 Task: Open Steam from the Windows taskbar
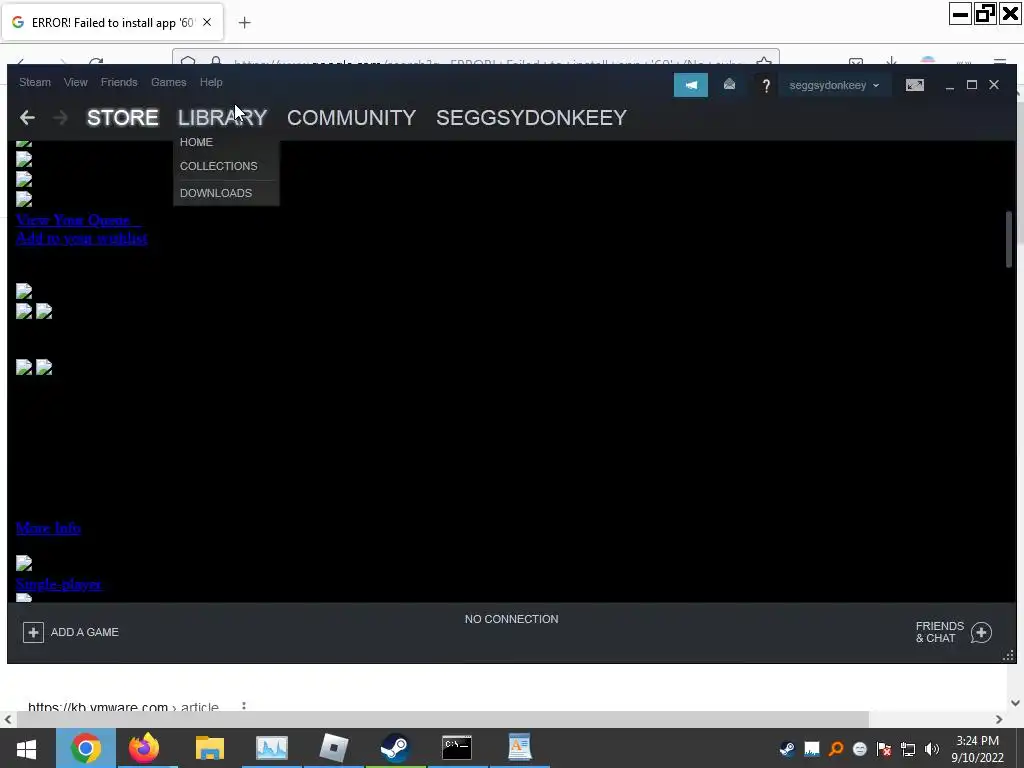395,748
